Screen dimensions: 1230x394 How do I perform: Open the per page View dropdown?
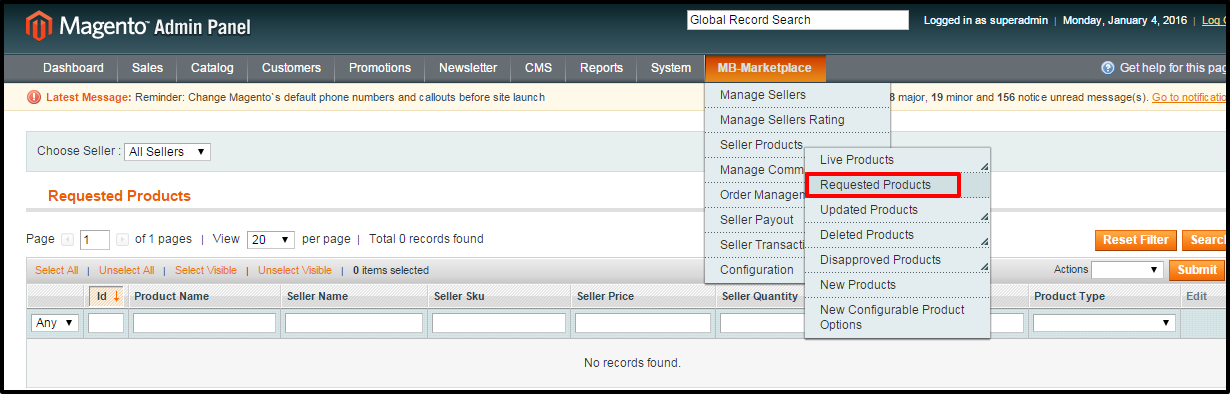click(x=270, y=240)
